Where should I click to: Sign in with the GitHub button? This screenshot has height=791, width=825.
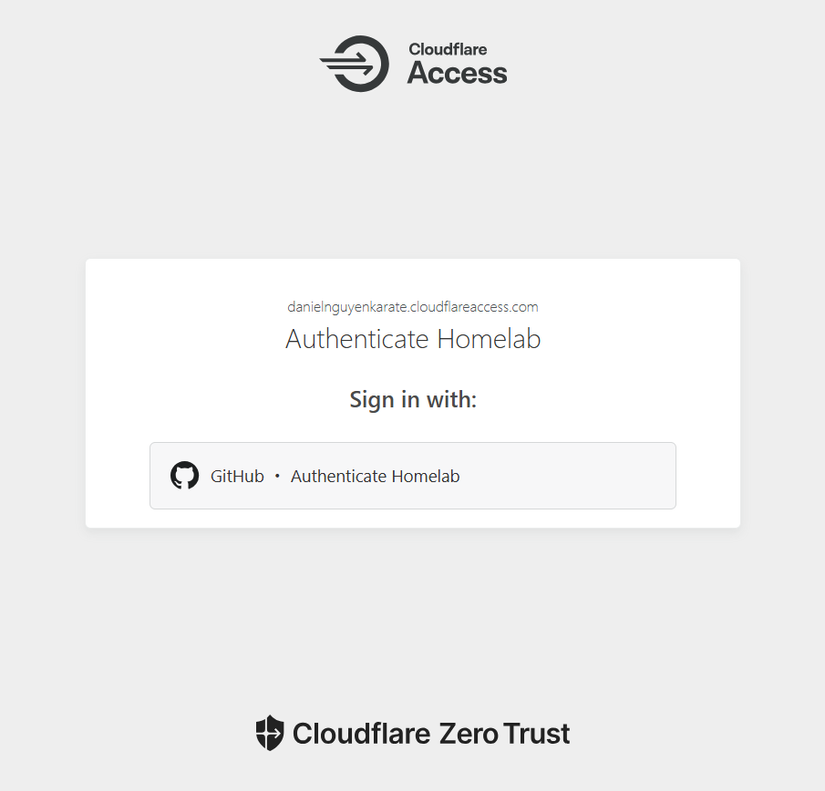coord(412,476)
